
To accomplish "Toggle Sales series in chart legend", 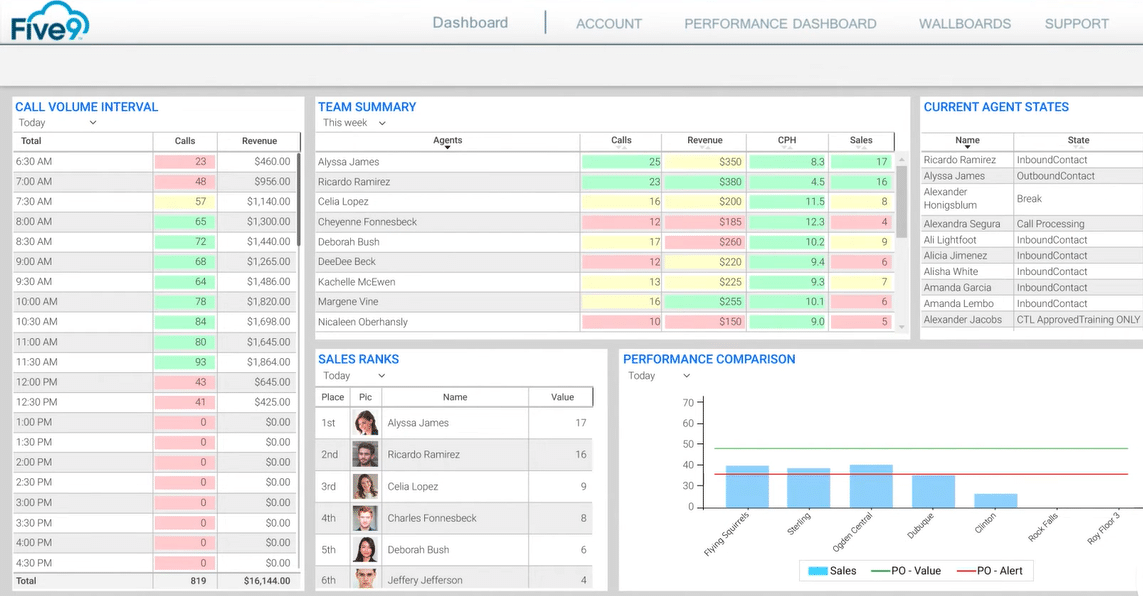I will click(832, 571).
